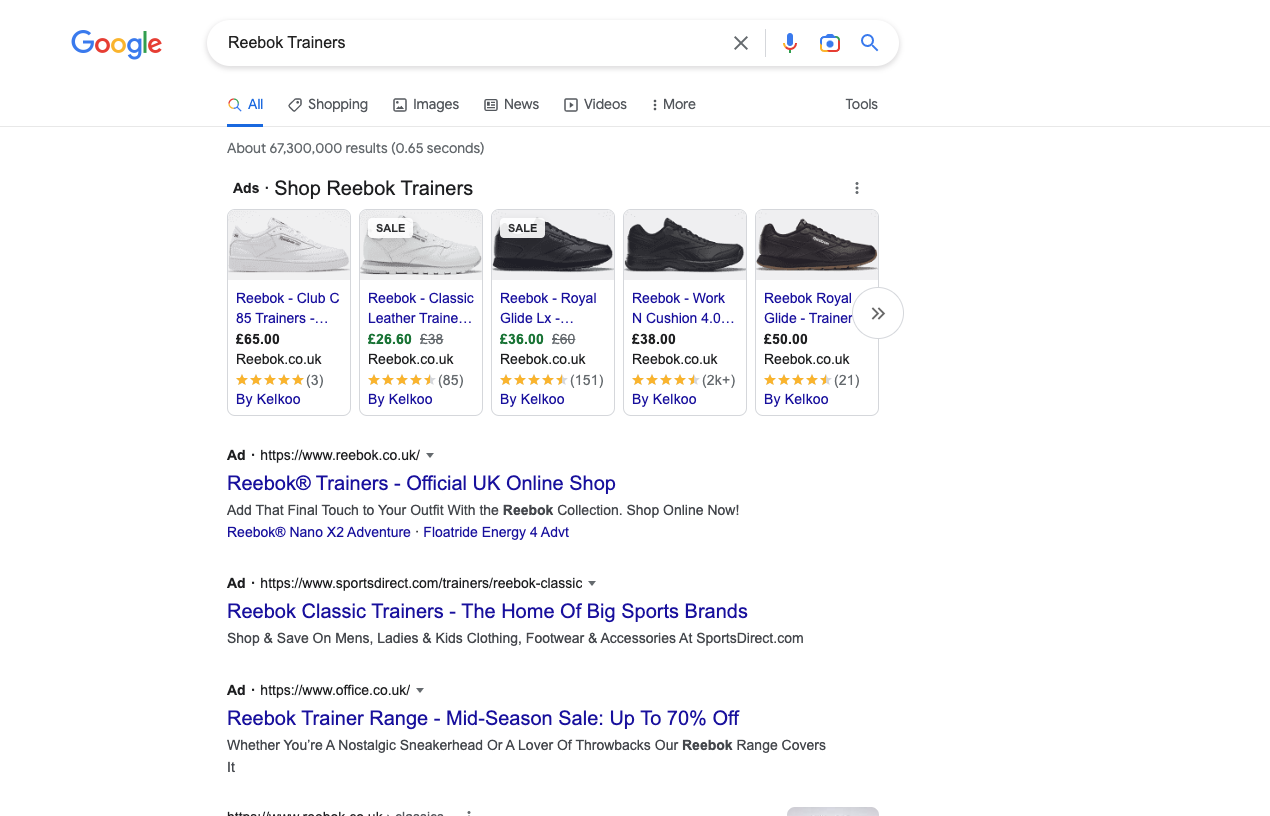Open the Reebok - Classic Leather Trainers link
1270x816 pixels.
point(421,308)
